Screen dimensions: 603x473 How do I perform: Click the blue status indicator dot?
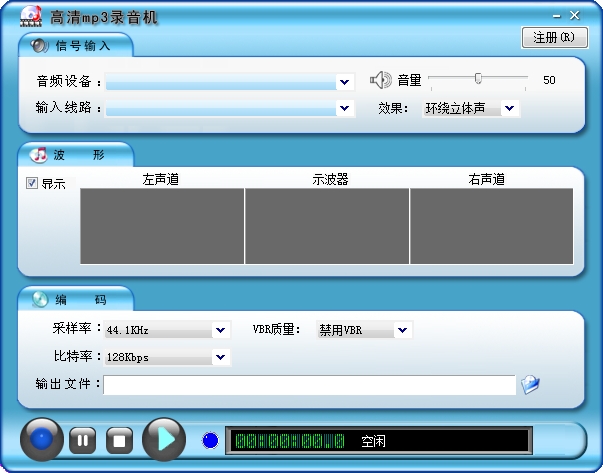[x=210, y=440]
